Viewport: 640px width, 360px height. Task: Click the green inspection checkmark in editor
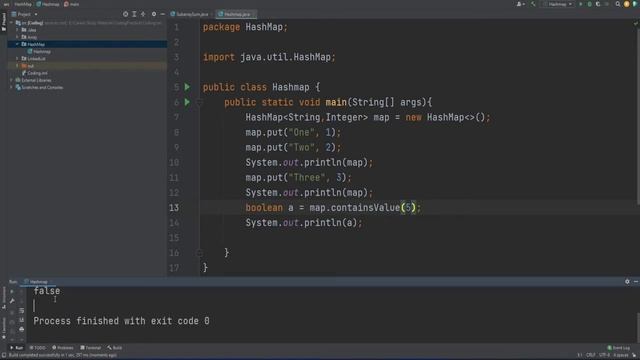pos(636,24)
